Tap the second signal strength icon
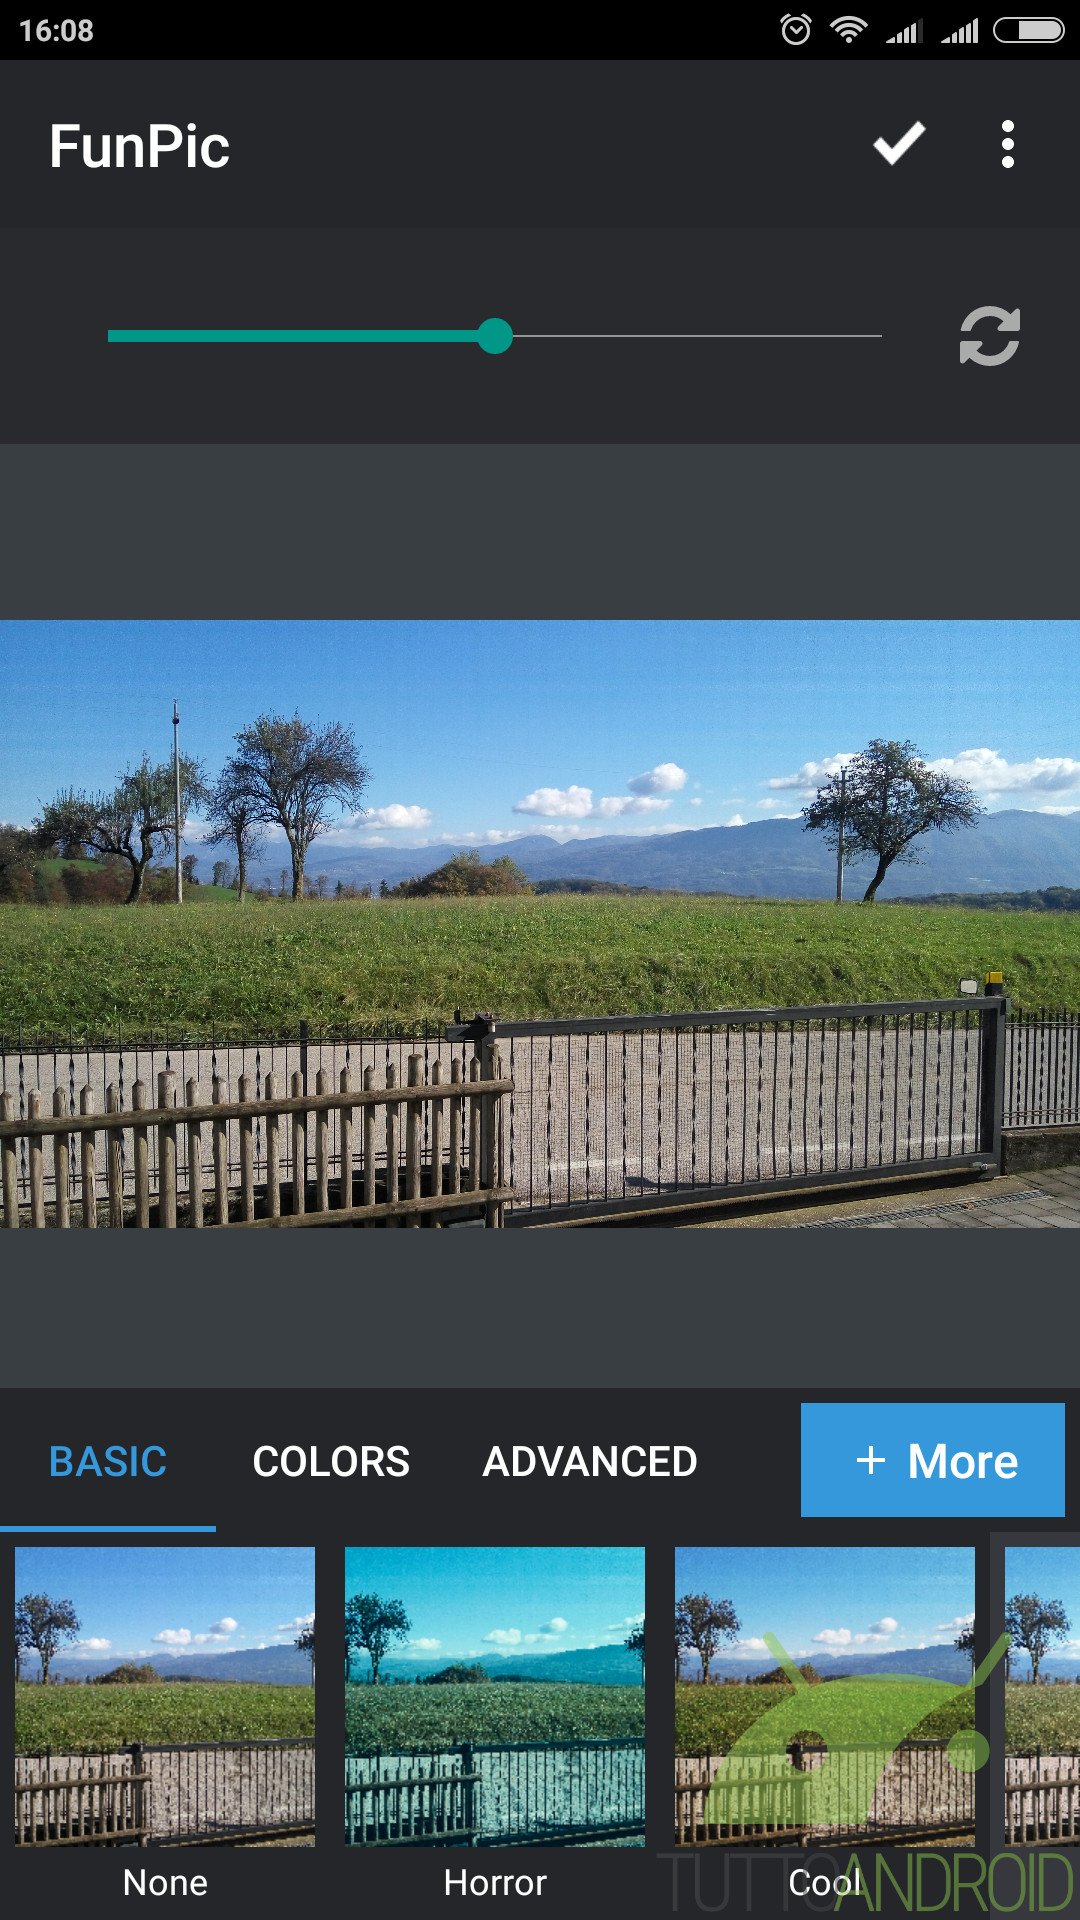The image size is (1080, 1920). (959, 32)
